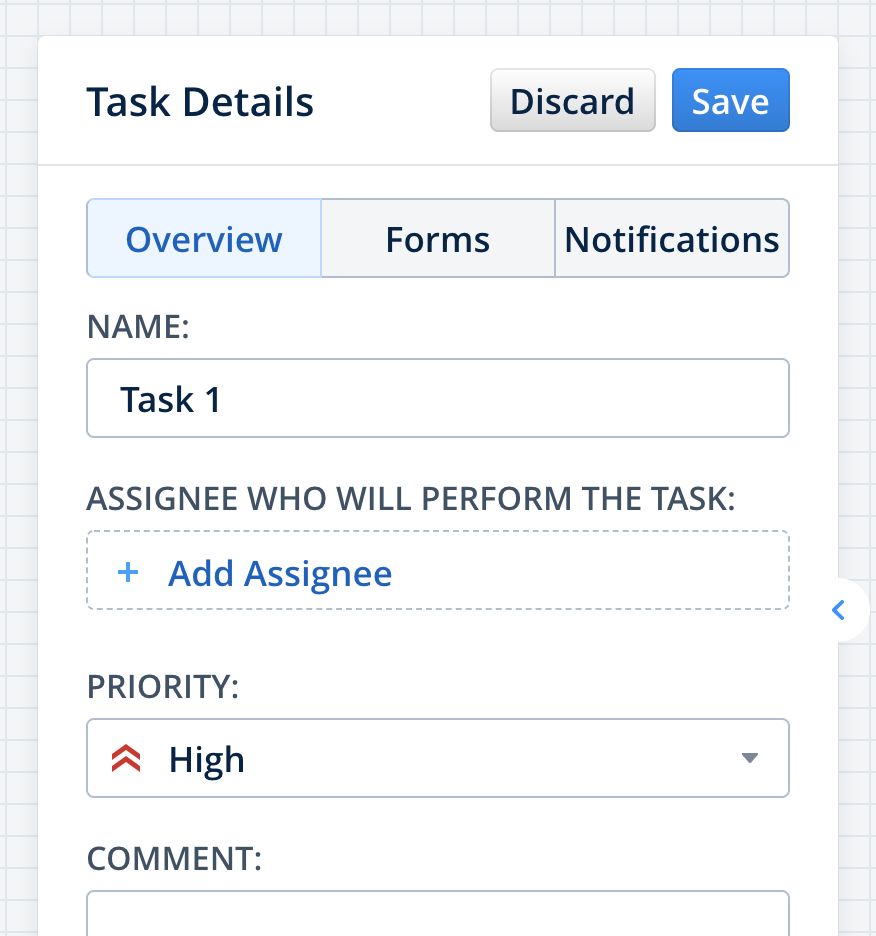Click the grid canvas outside the panel

(18, 400)
